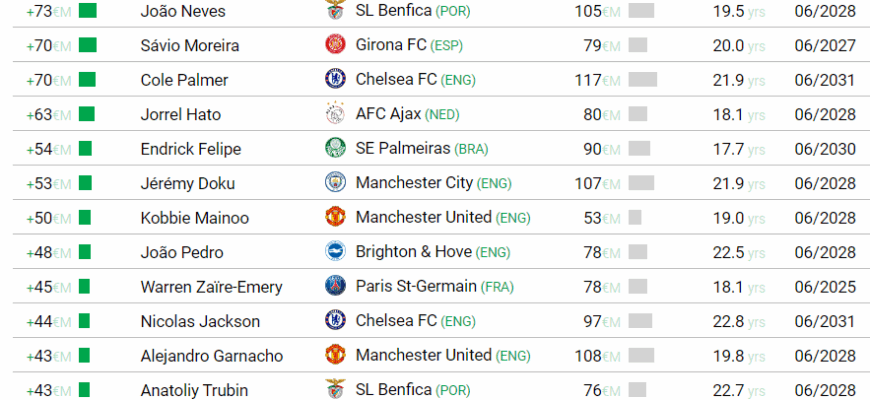Click the Chelsea crest beside Cole Palmer
This screenshot has width=870, height=400.
point(334,79)
